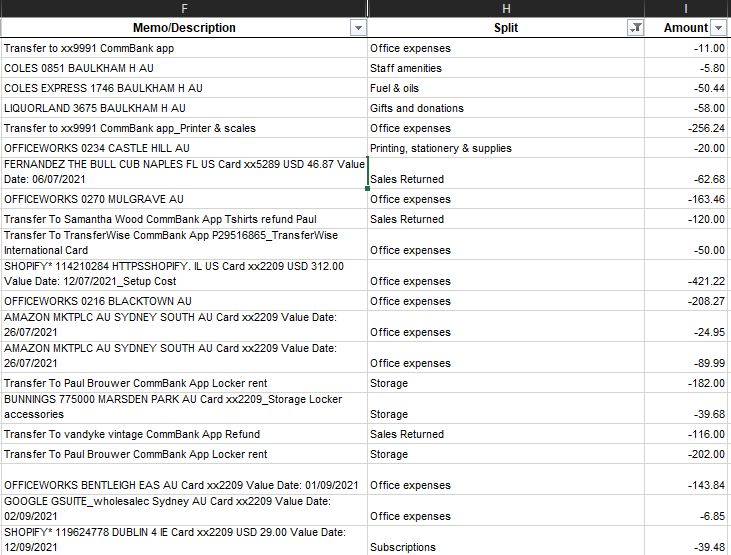The height and width of the screenshot is (555, 731).
Task: Select column I header
Action: click(686, 8)
